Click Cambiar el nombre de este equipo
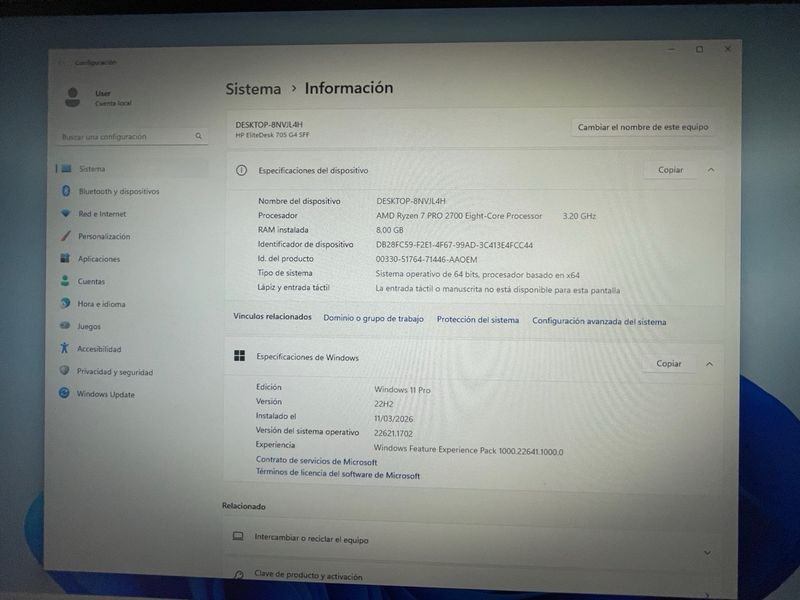Viewport: 800px width, 600px height. point(643,127)
